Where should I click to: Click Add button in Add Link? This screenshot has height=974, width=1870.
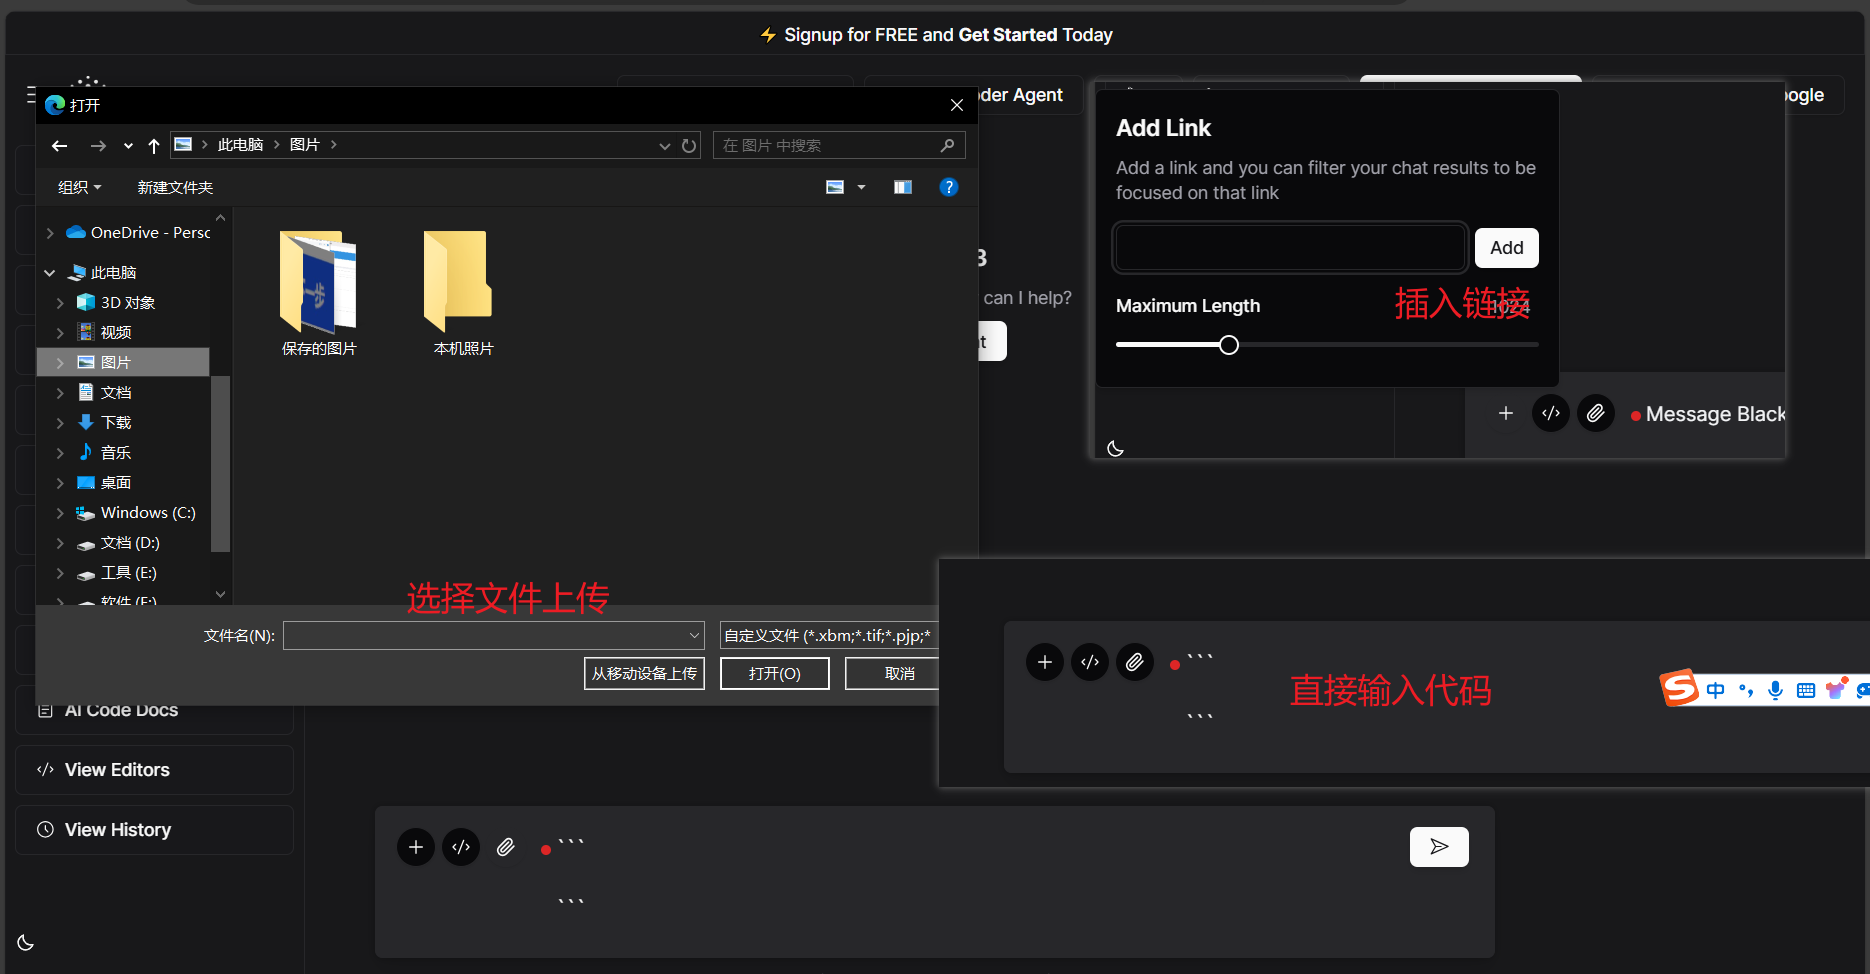[1506, 248]
